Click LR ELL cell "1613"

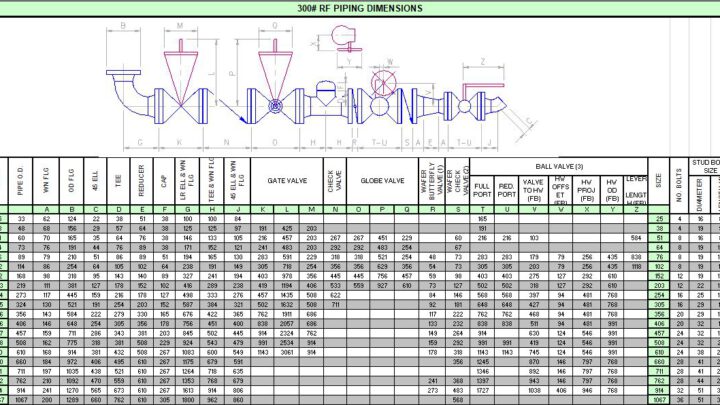[187, 390]
